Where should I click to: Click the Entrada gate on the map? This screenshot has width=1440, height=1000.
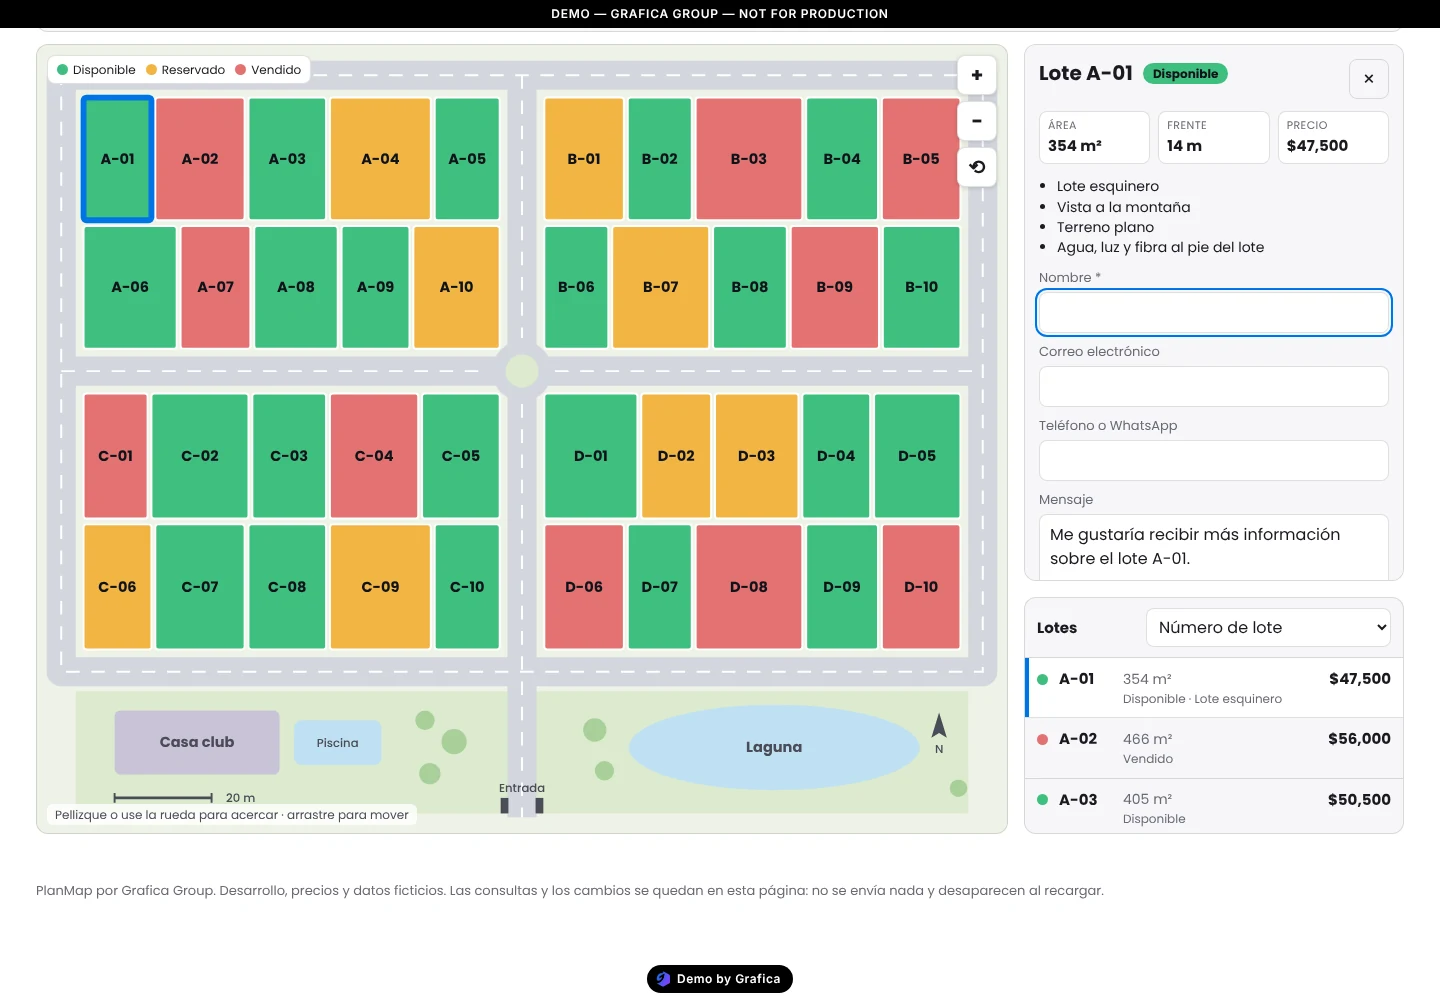point(522,798)
